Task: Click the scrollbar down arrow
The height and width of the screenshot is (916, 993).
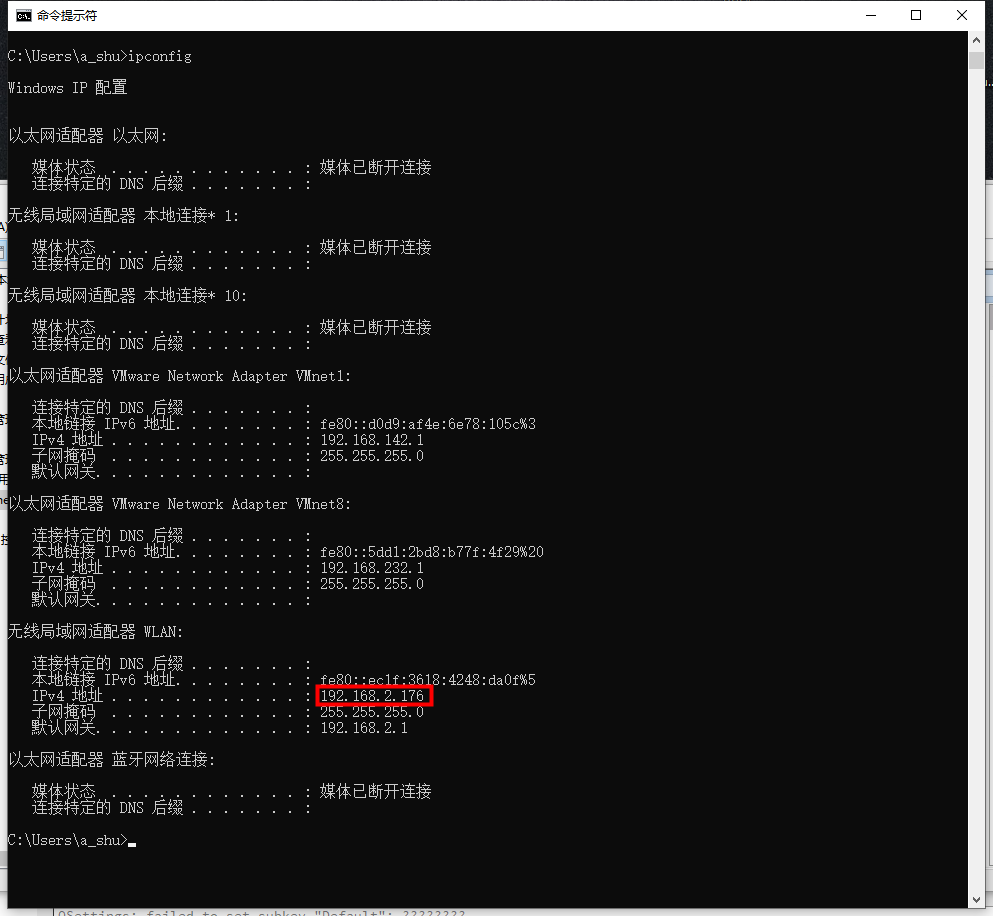Action: click(x=976, y=900)
